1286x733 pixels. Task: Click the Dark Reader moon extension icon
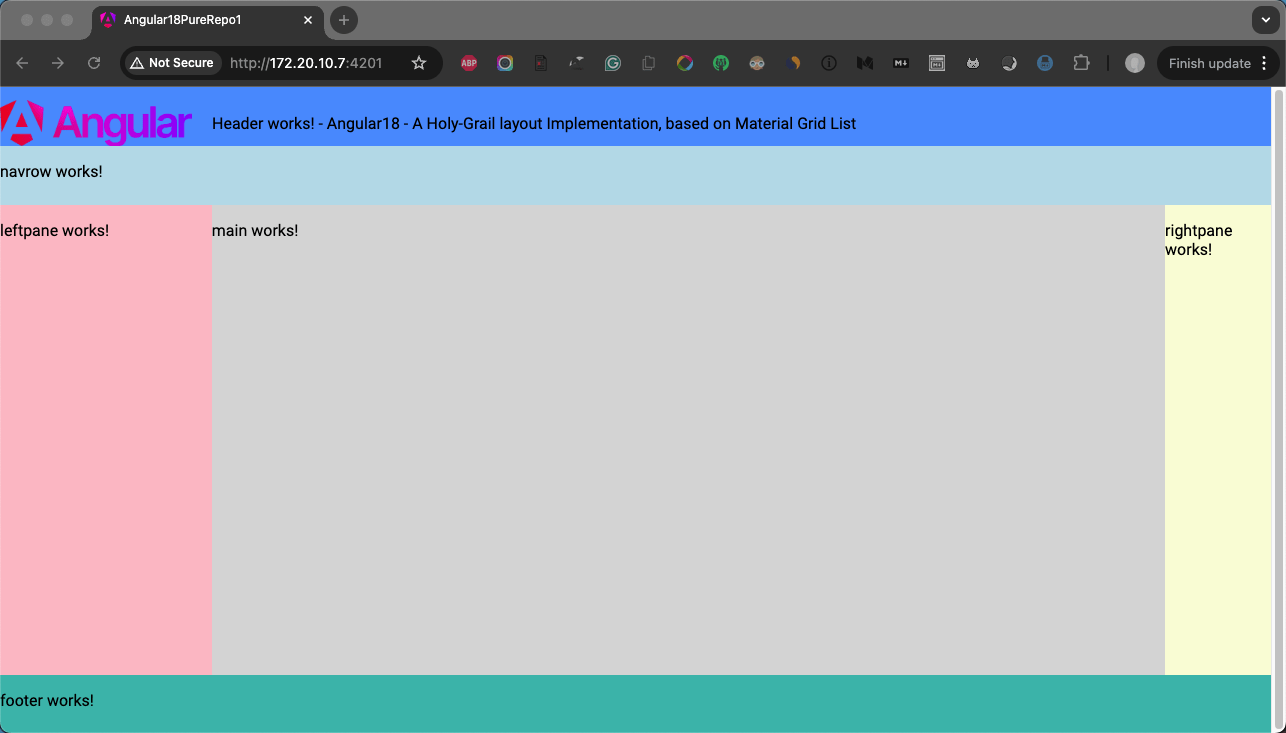point(1009,62)
